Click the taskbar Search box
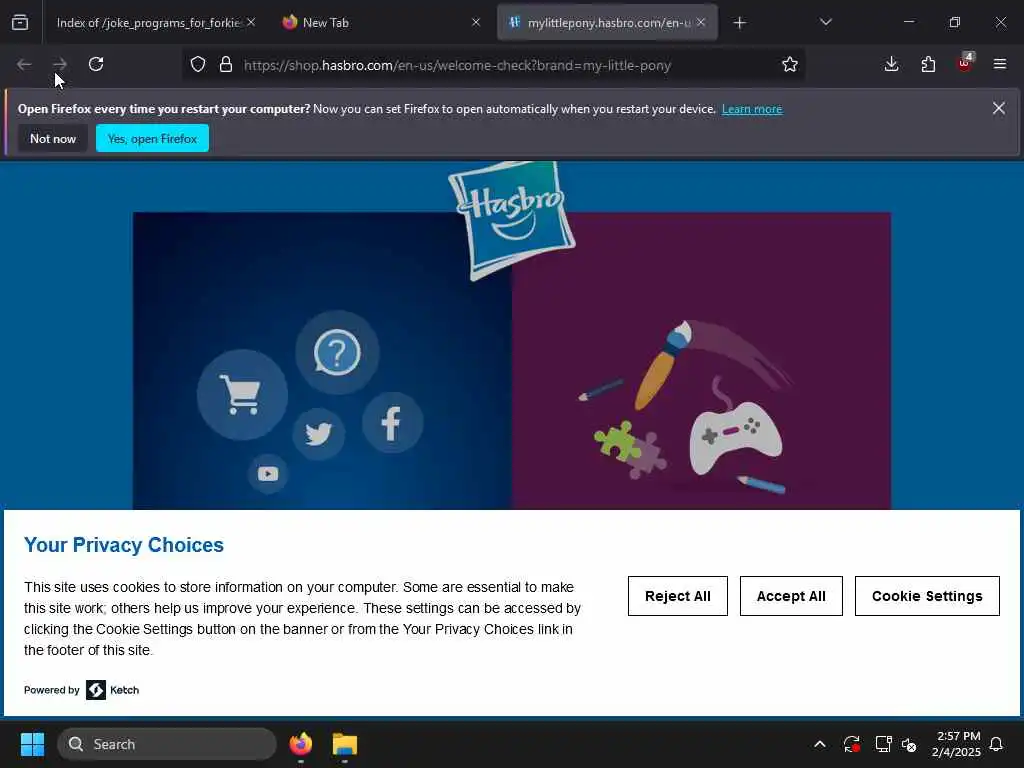Viewport: 1024px width, 768px height. coord(167,744)
